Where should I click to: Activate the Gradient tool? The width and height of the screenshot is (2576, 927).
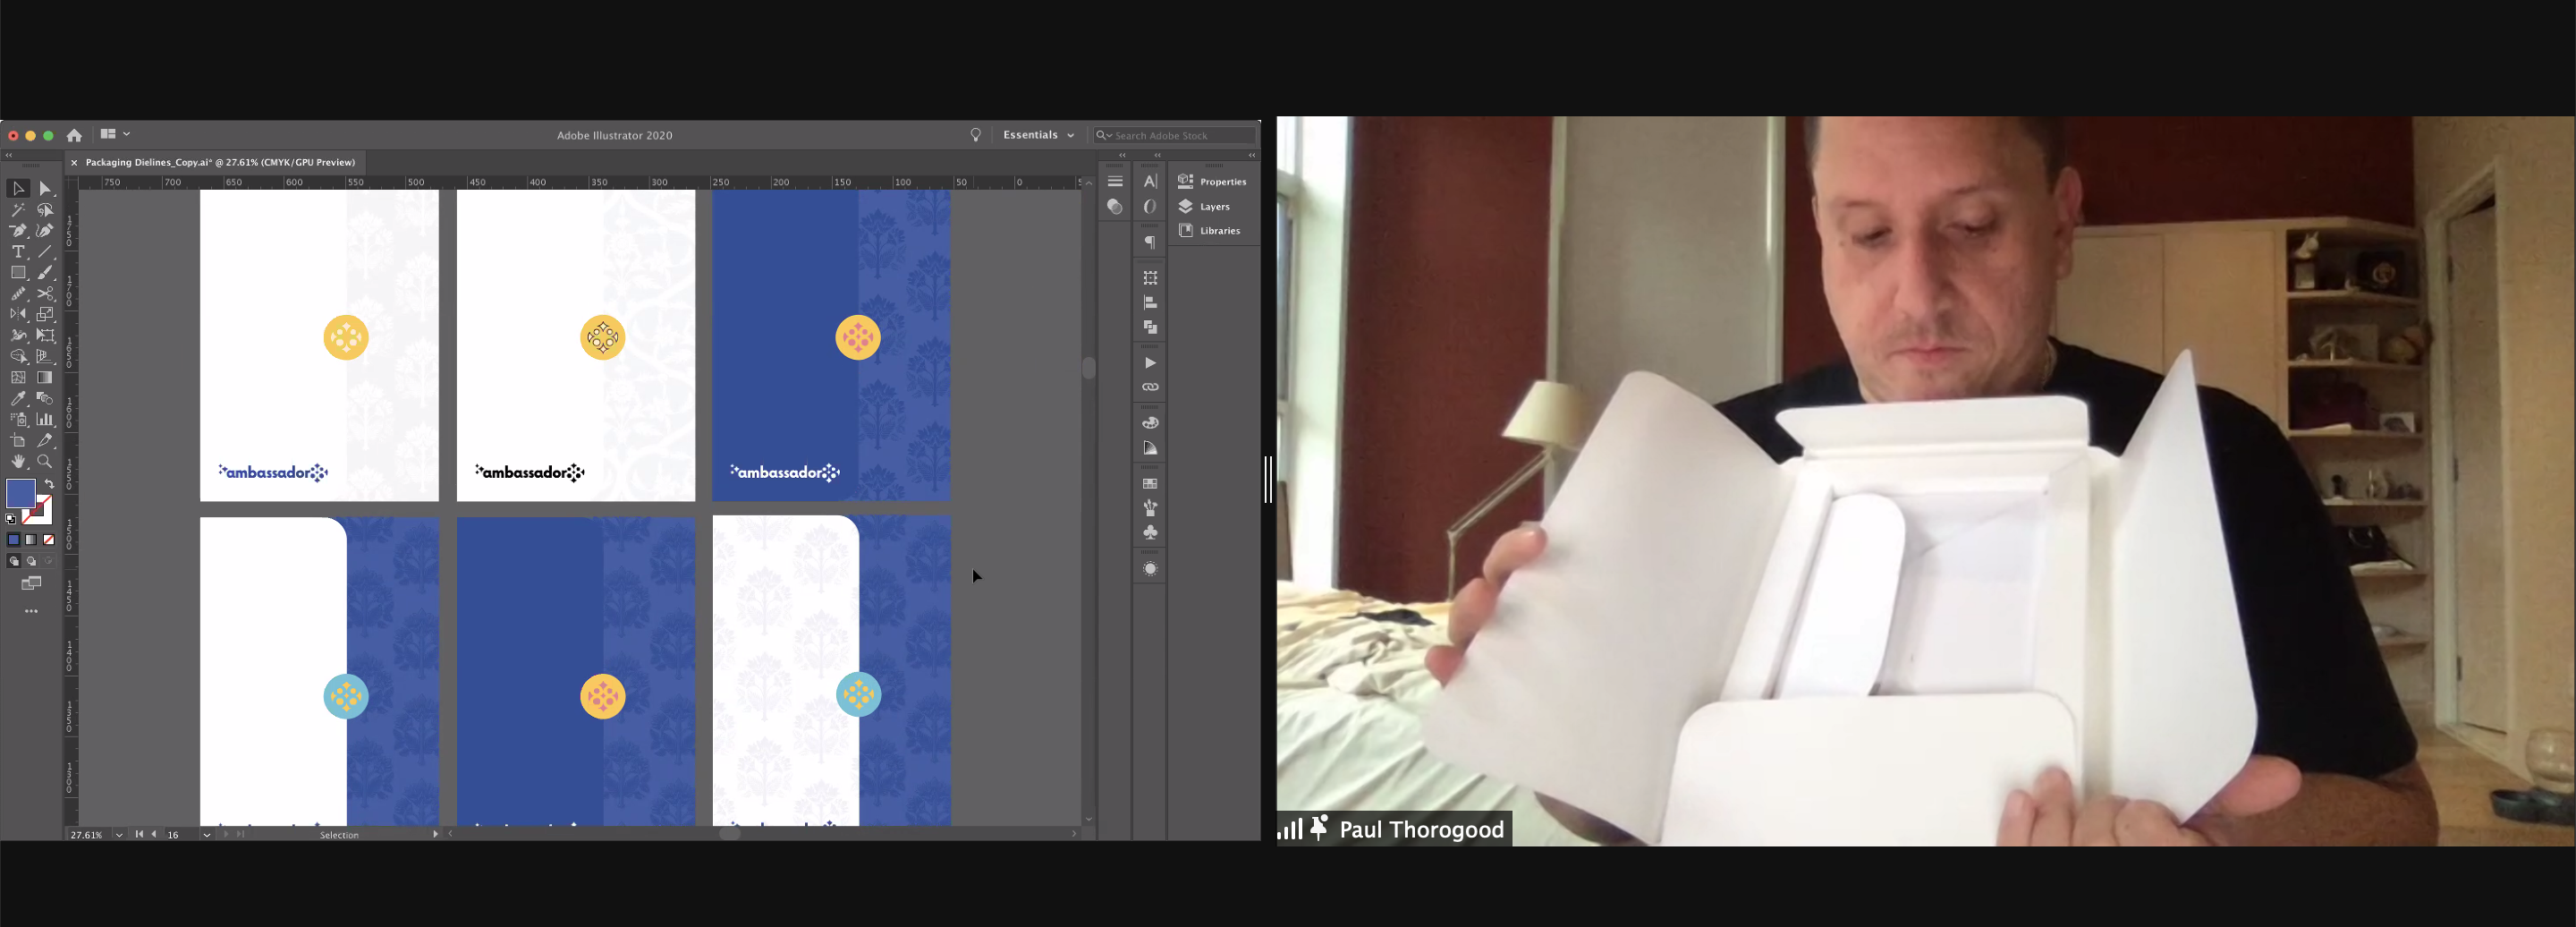click(x=45, y=377)
